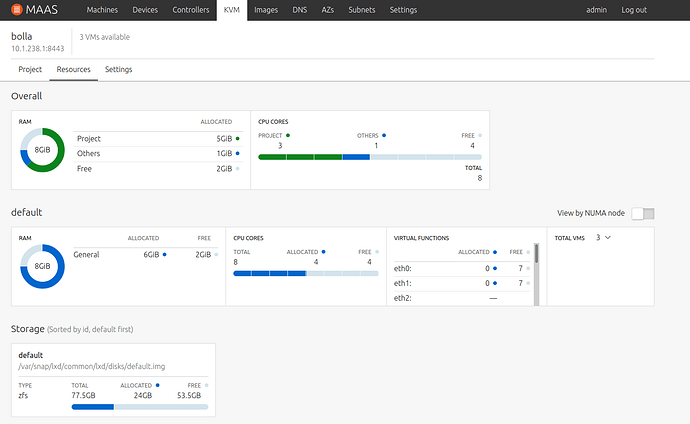Click the Overall RAM donut chart

(x=42, y=150)
